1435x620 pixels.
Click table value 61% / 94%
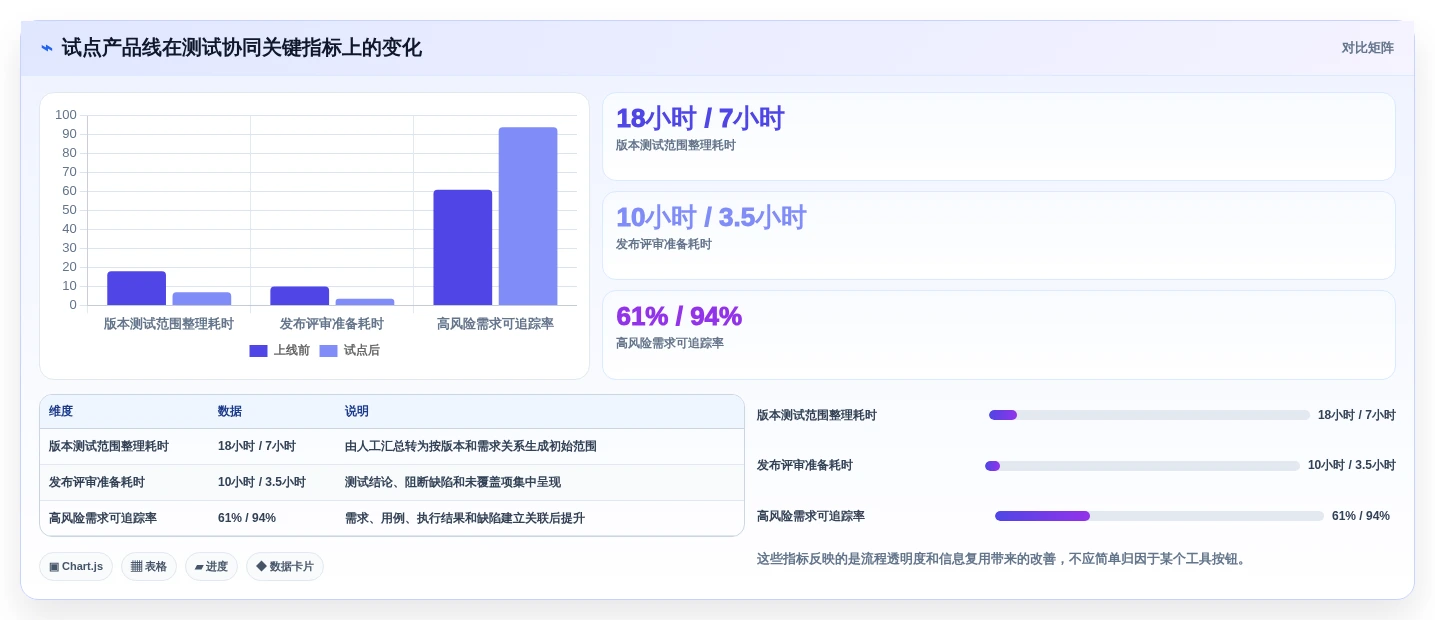coord(247,518)
